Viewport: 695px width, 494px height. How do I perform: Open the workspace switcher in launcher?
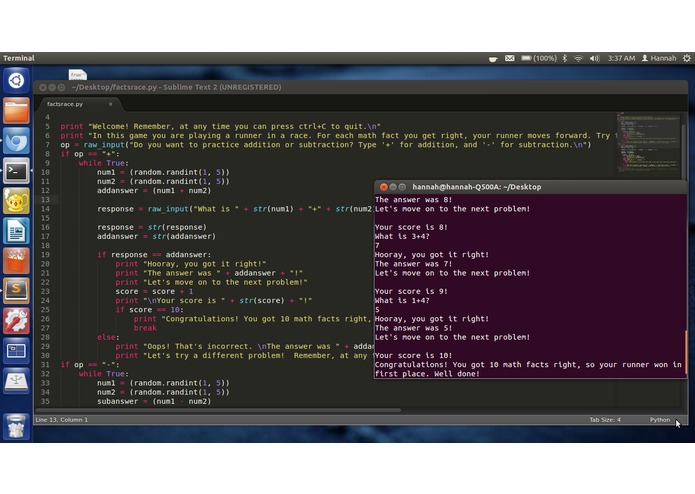point(16,351)
